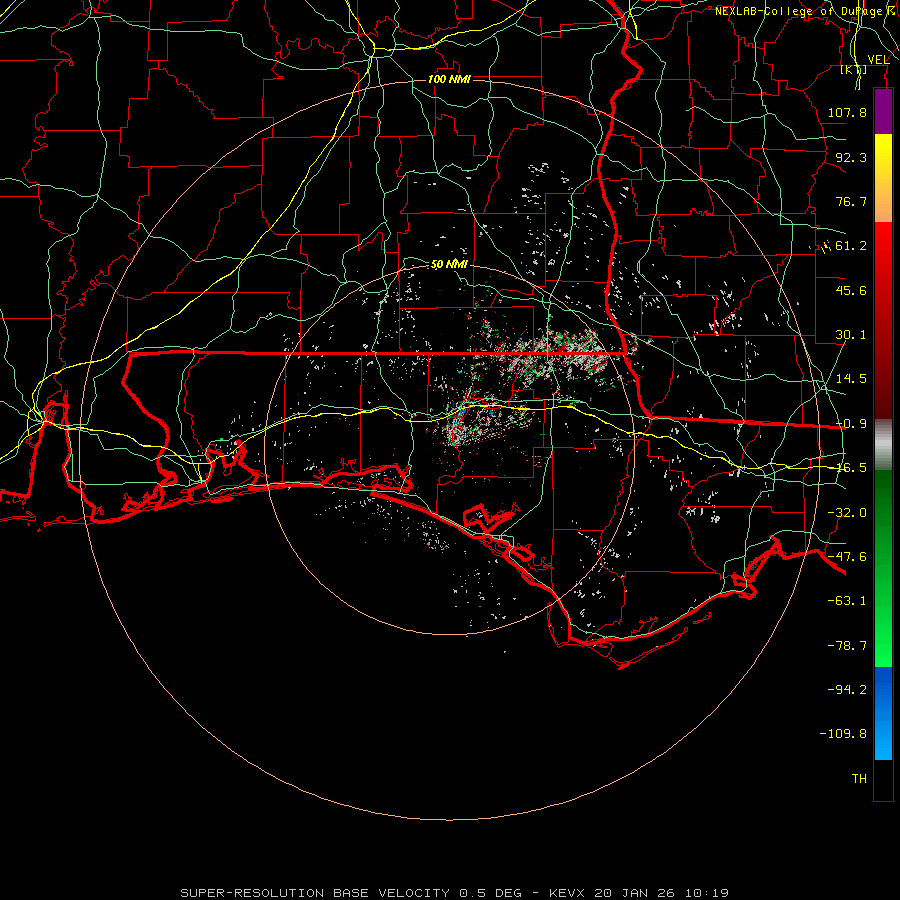Select the 107.8 value on velocity scale
This screenshot has height=900, width=900.
point(847,112)
